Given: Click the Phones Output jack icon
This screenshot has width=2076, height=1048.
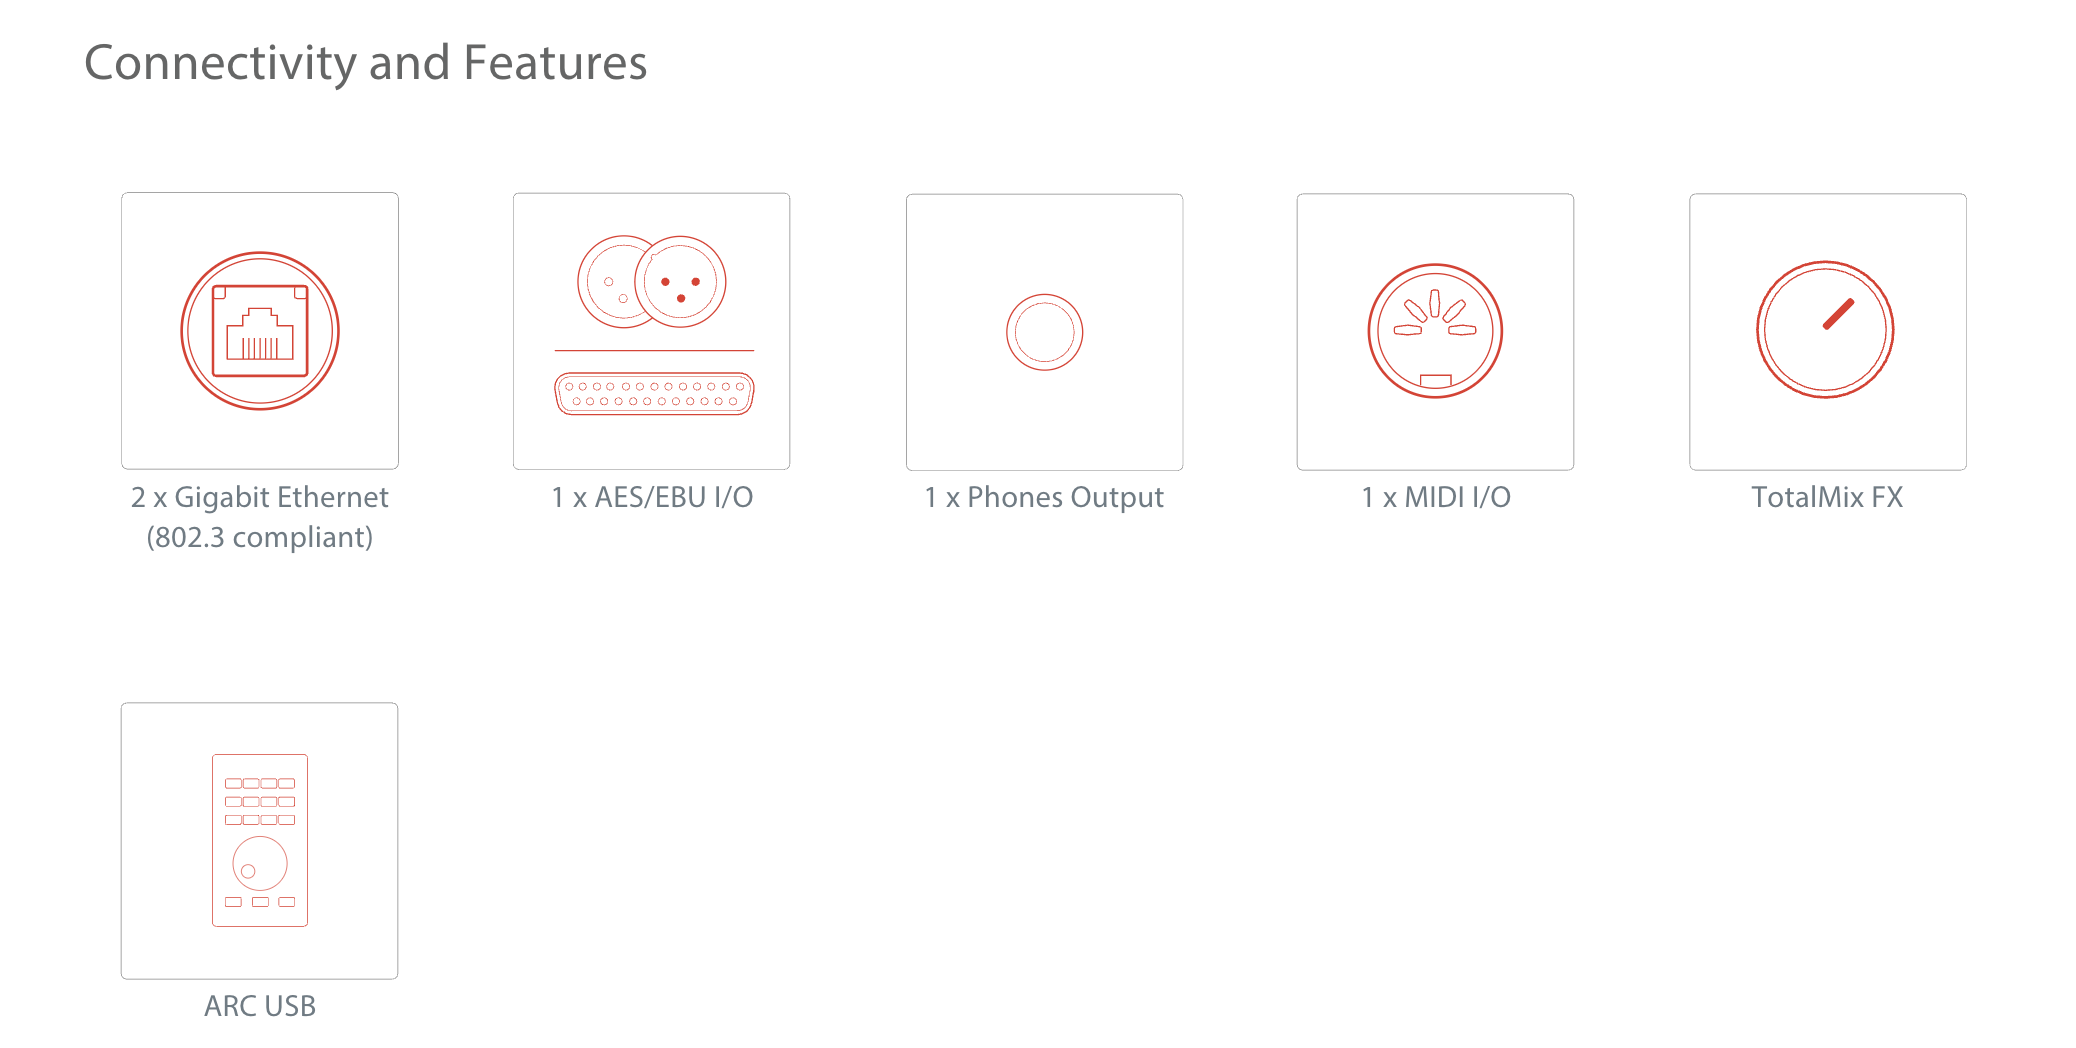Looking at the screenshot, I should click(1044, 332).
